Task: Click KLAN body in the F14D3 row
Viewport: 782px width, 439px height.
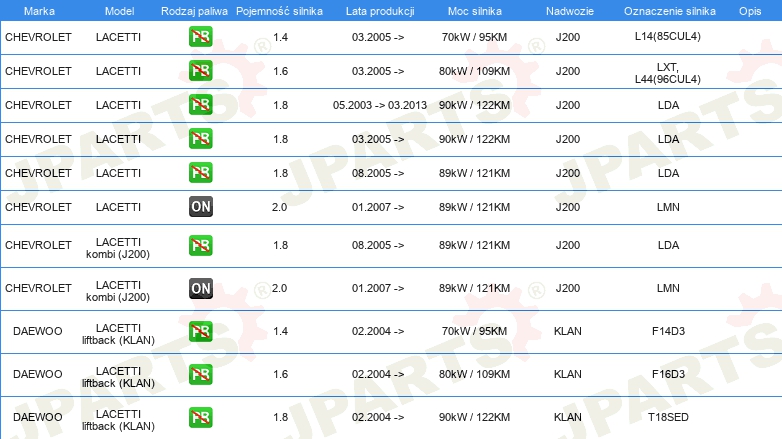Action: (568, 331)
